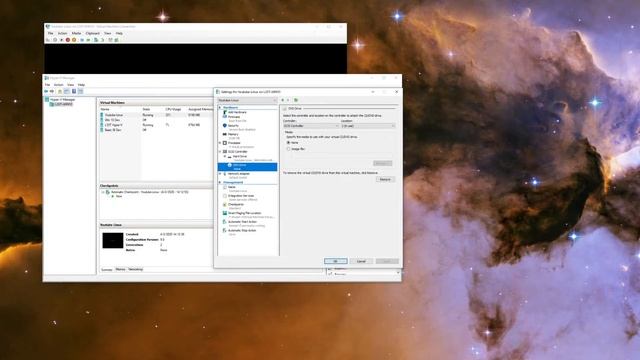The width and height of the screenshot is (640, 360).
Task: Open Help menu in Hyper-V Manager window
Action: (x=82, y=85)
